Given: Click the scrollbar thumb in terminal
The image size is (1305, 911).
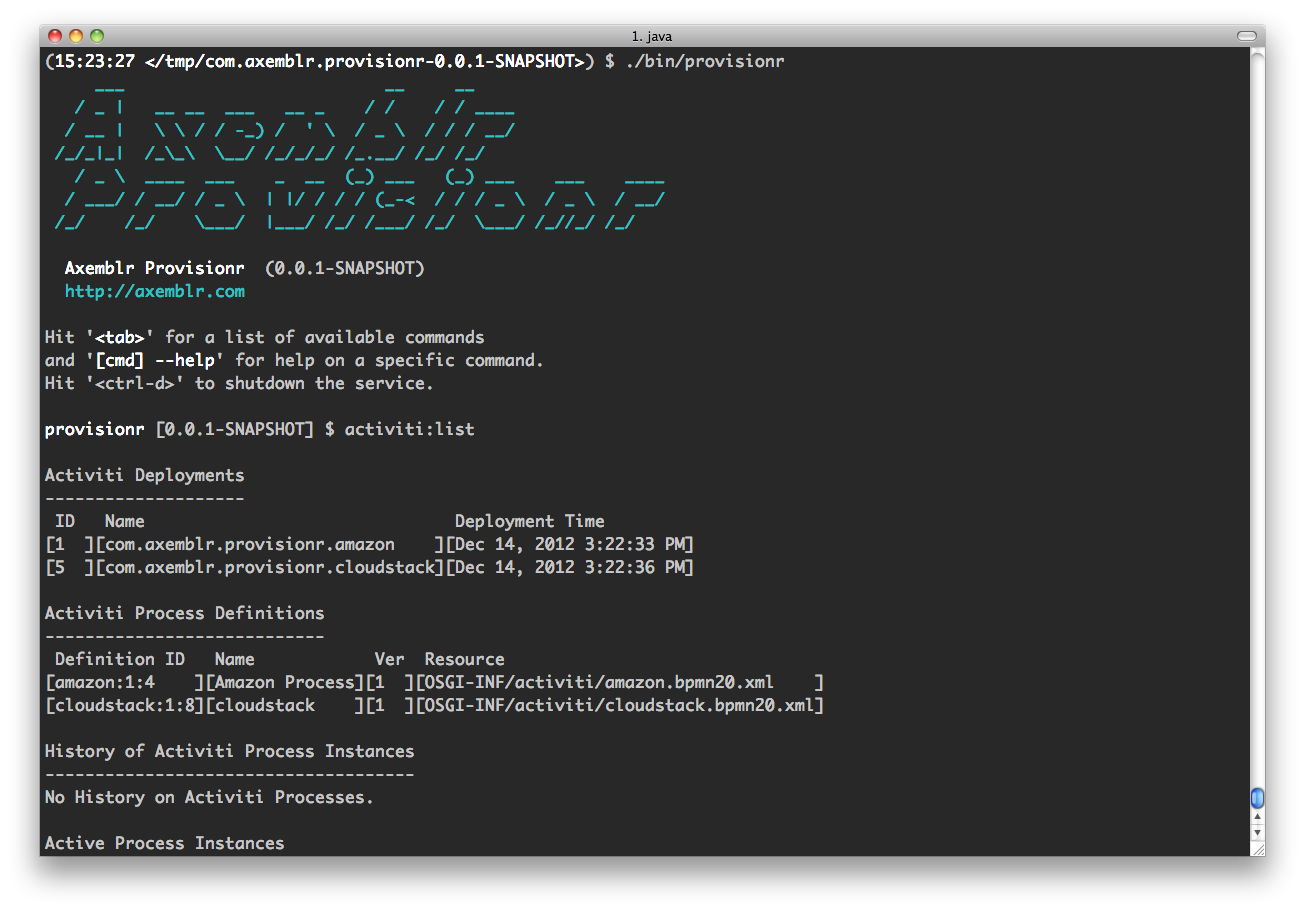Looking at the screenshot, I should coord(1258,797).
